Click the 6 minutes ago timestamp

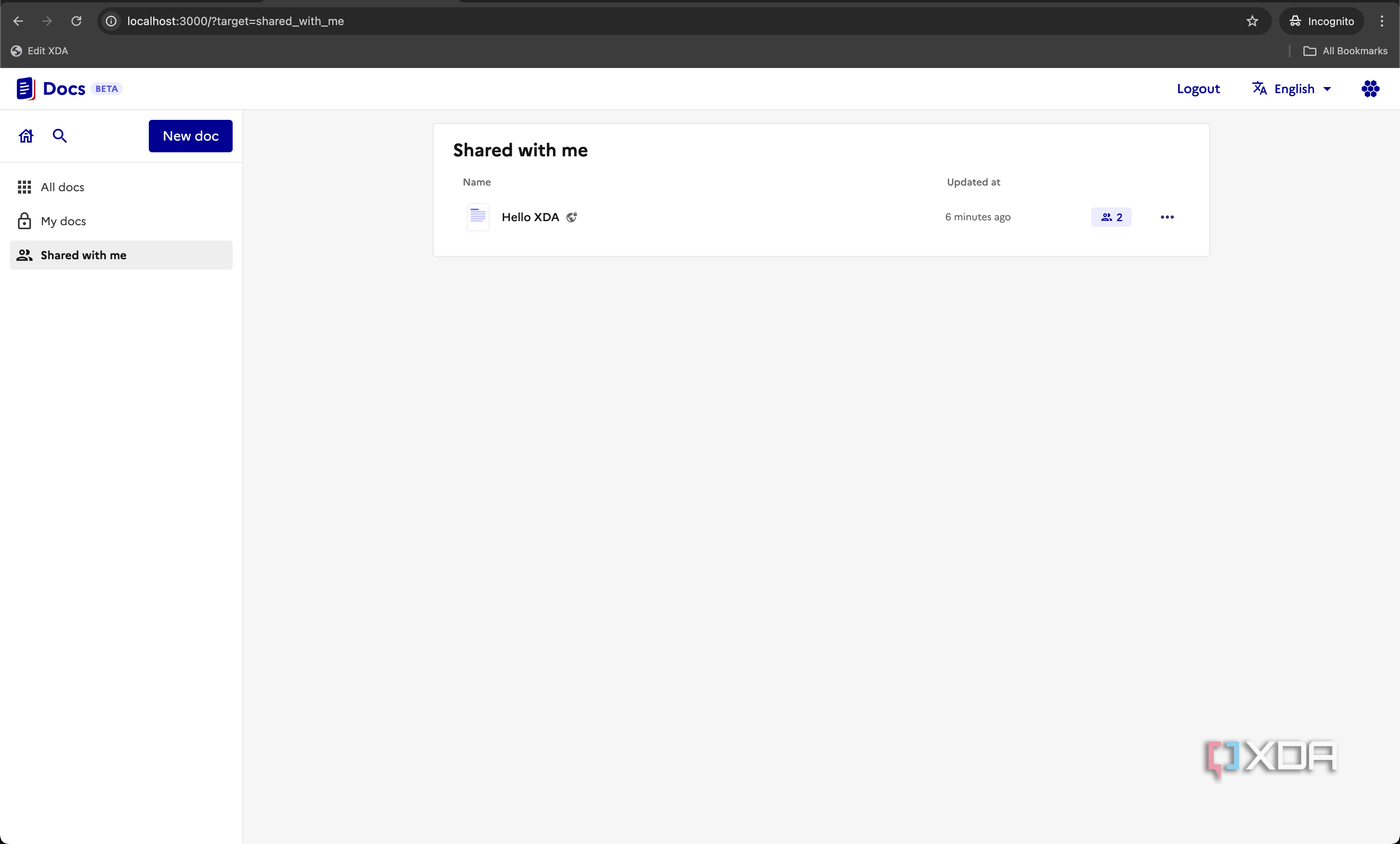click(978, 217)
